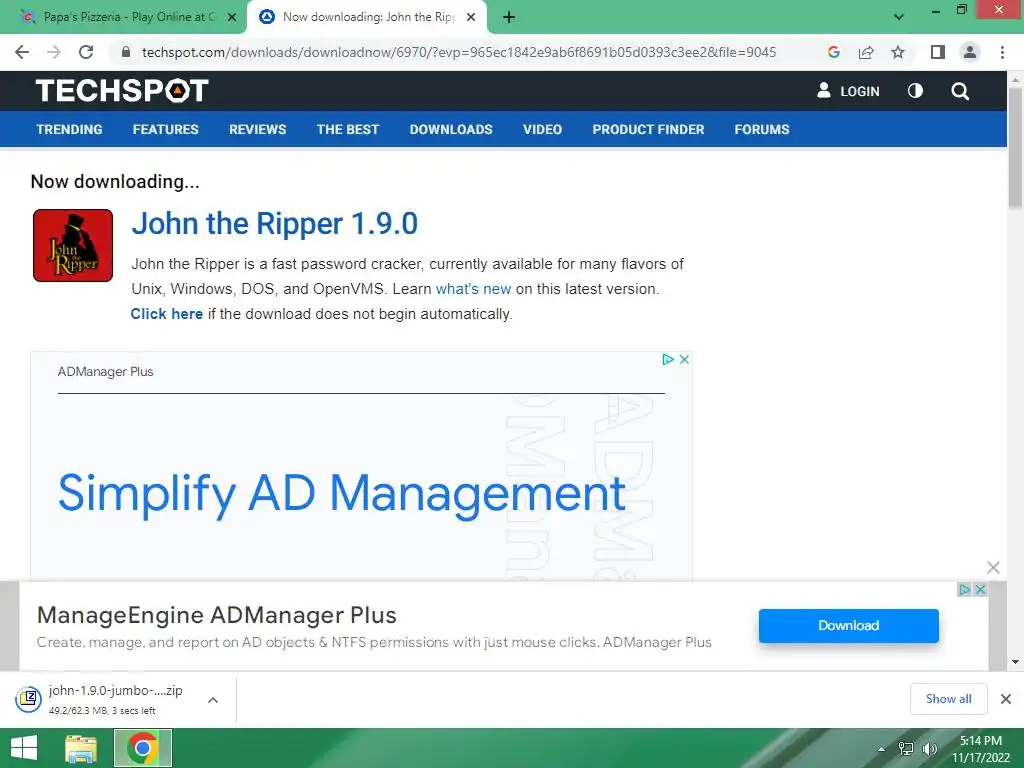Click the john-1.9.0-jumbo zip download item

coord(116,699)
